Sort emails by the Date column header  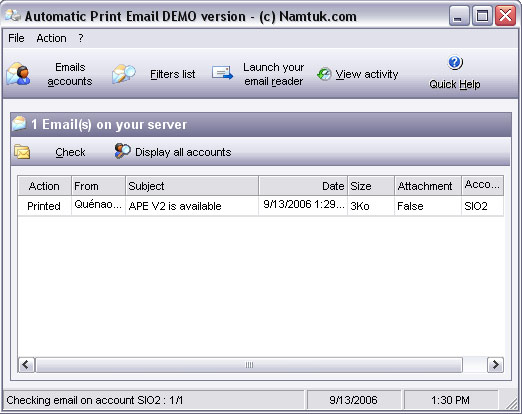pos(303,186)
